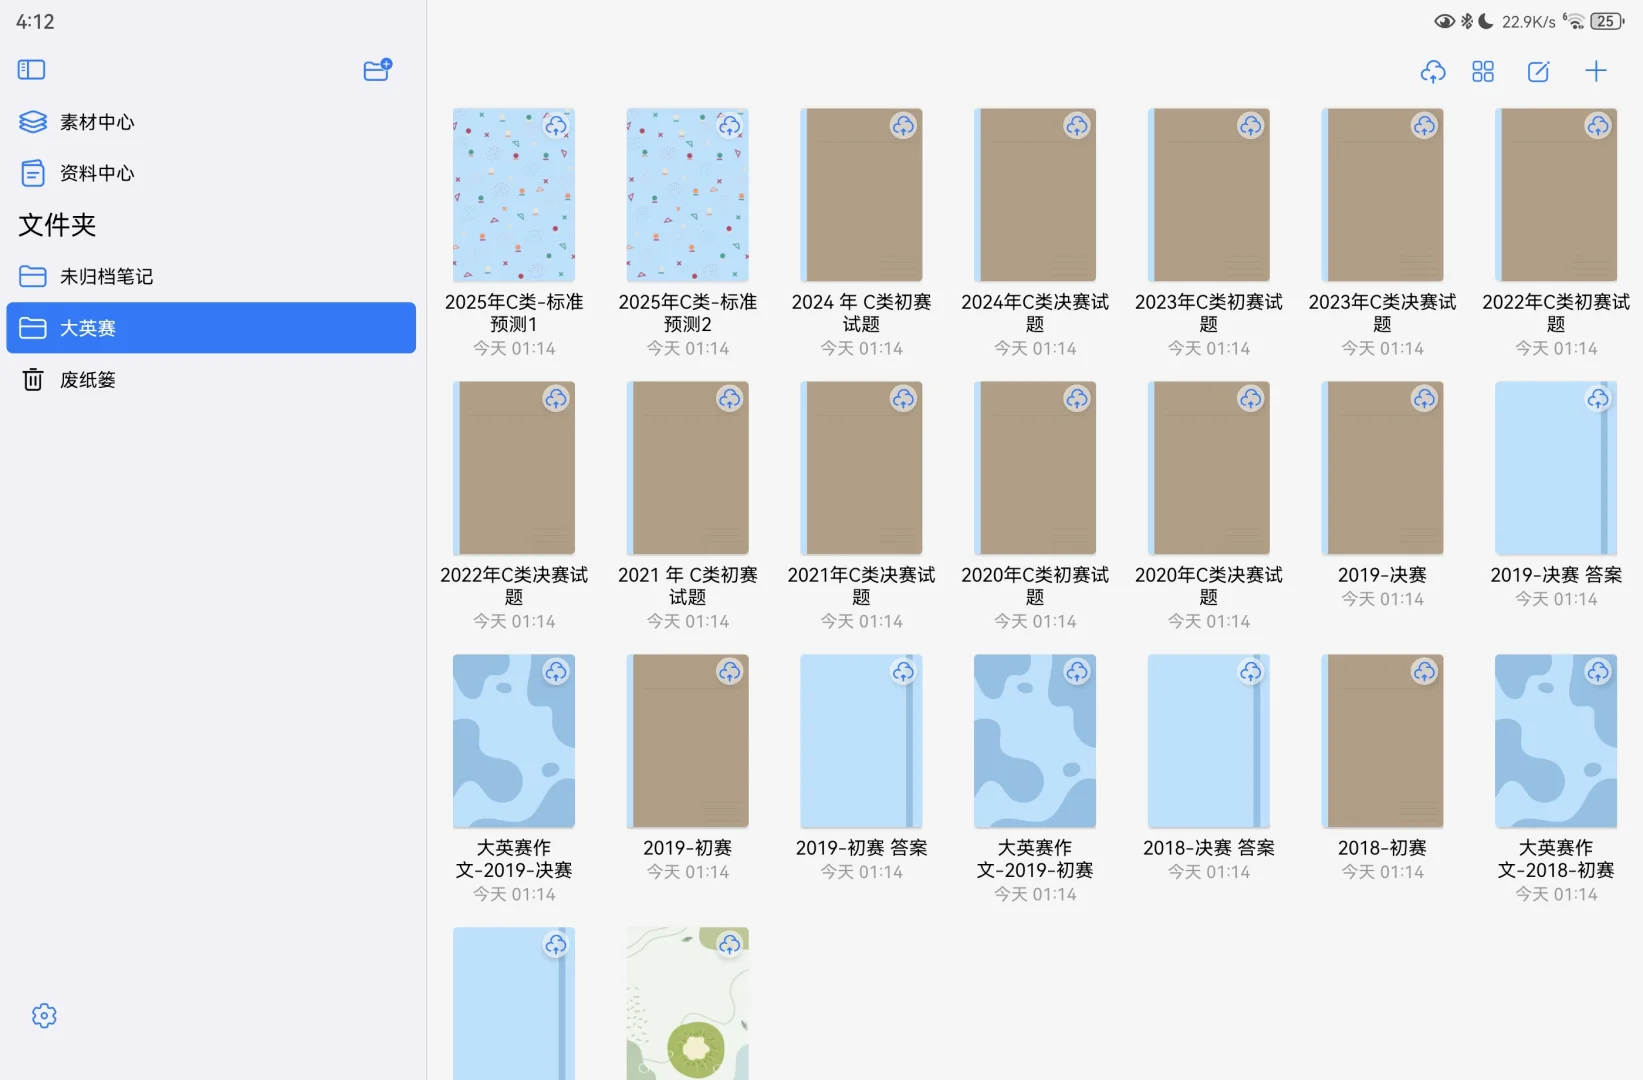
Task: Select the 未归档笔记 folder
Action: click(107, 276)
